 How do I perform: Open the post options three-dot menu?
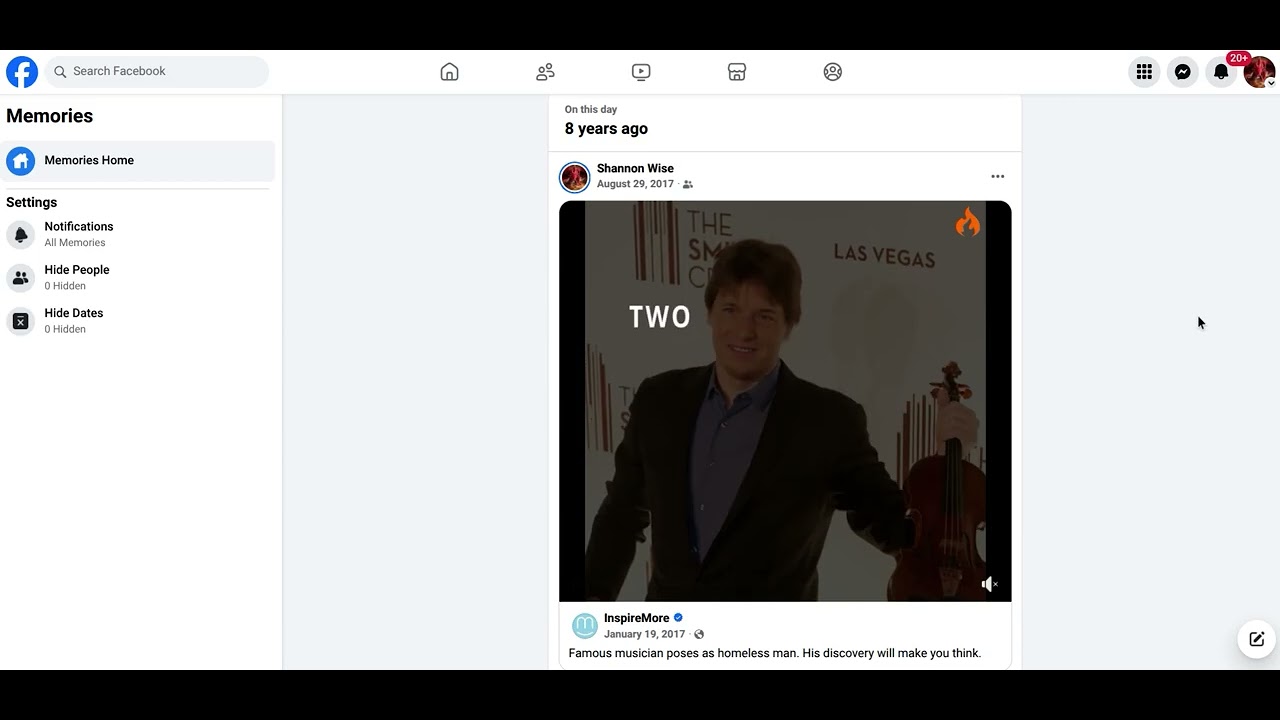pos(997,176)
